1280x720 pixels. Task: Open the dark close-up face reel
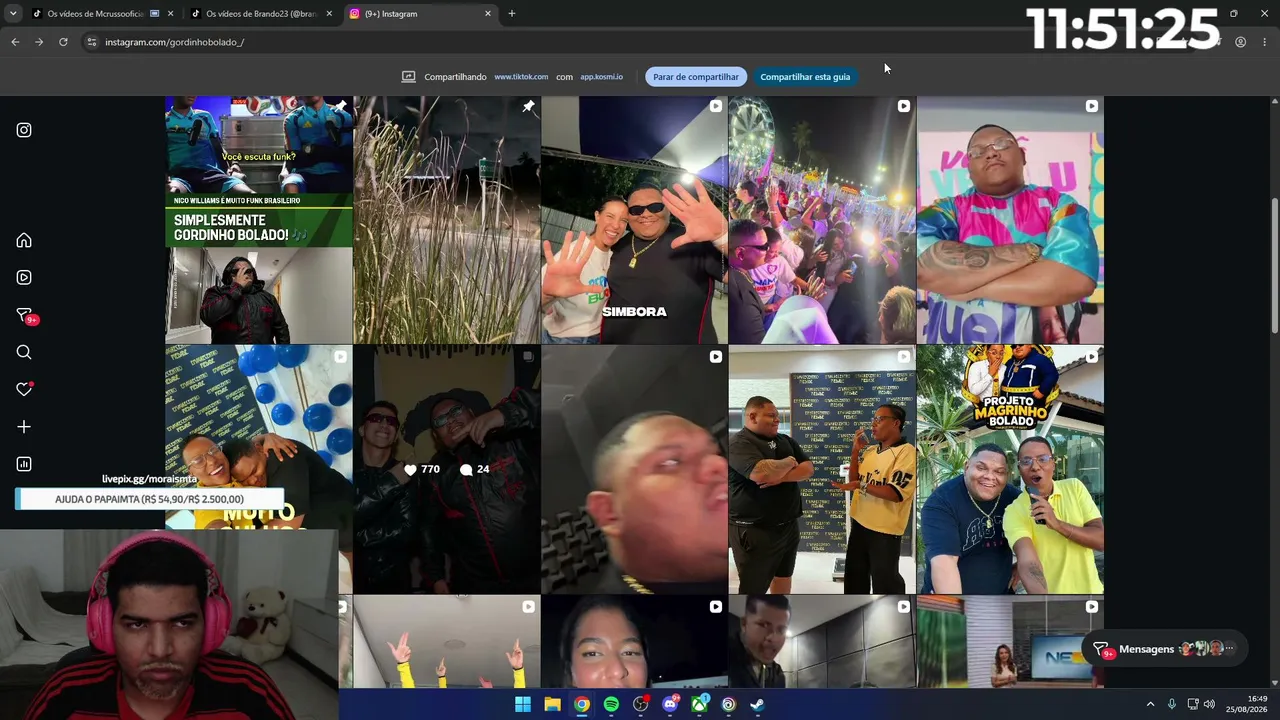pyautogui.click(x=635, y=470)
